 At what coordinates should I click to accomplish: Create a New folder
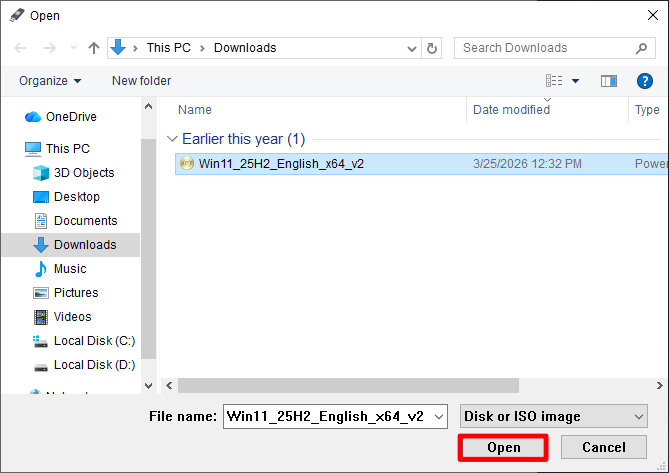click(141, 81)
